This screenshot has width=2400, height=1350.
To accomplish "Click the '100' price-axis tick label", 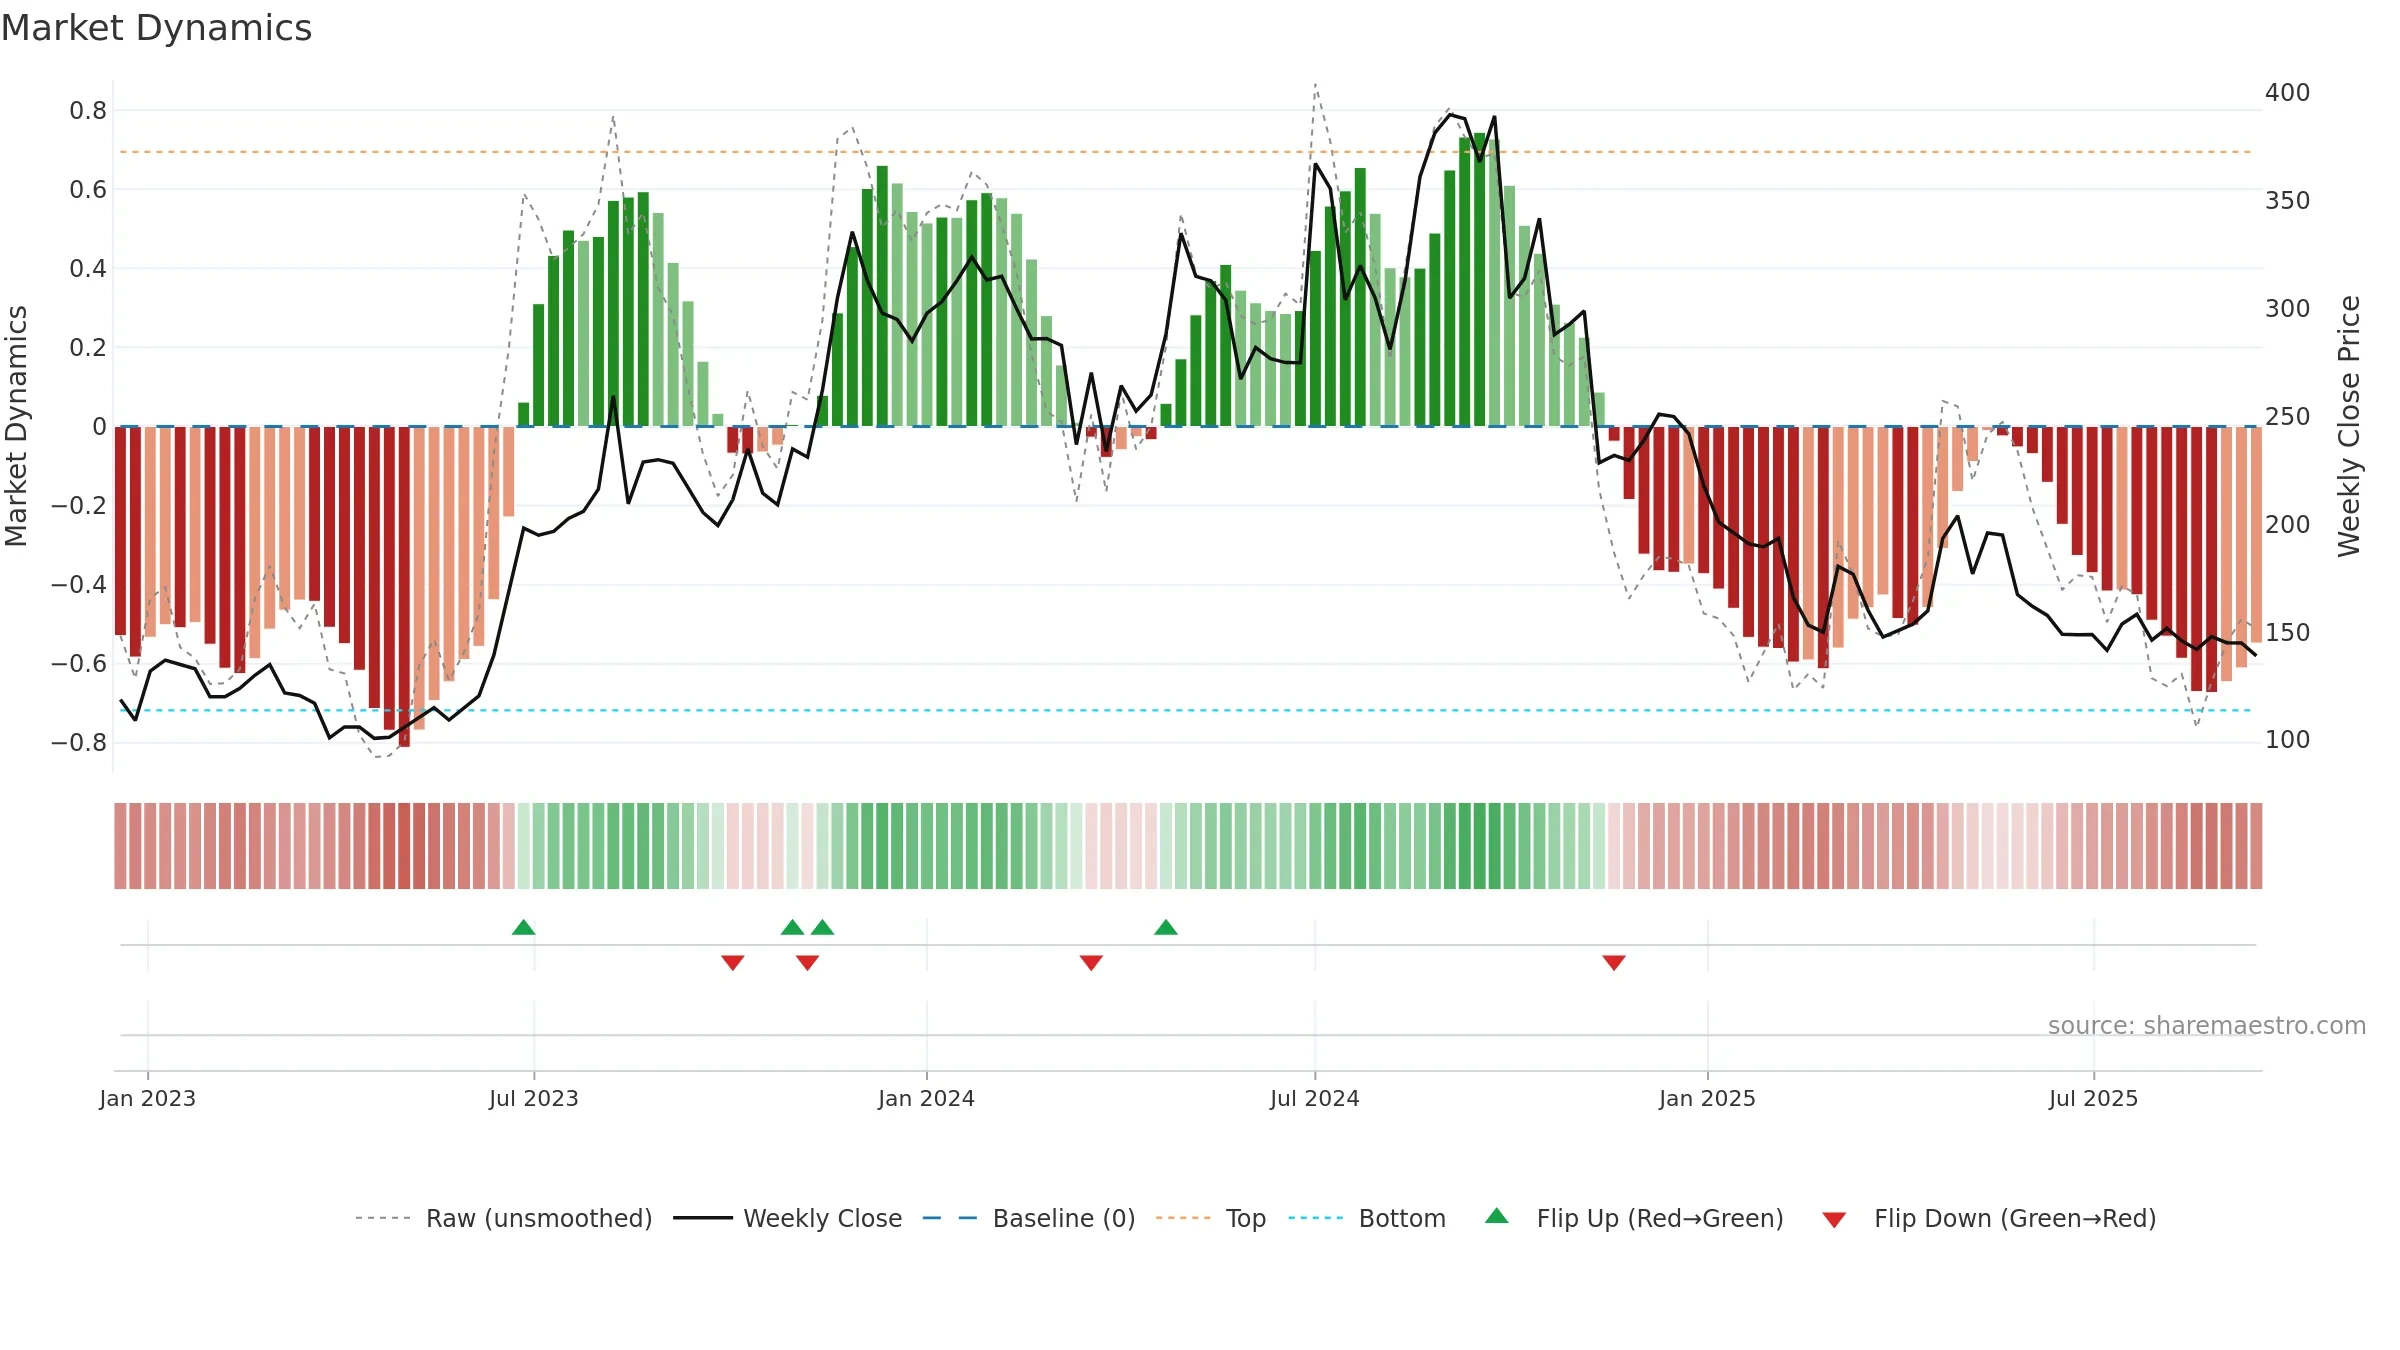I will point(2288,739).
